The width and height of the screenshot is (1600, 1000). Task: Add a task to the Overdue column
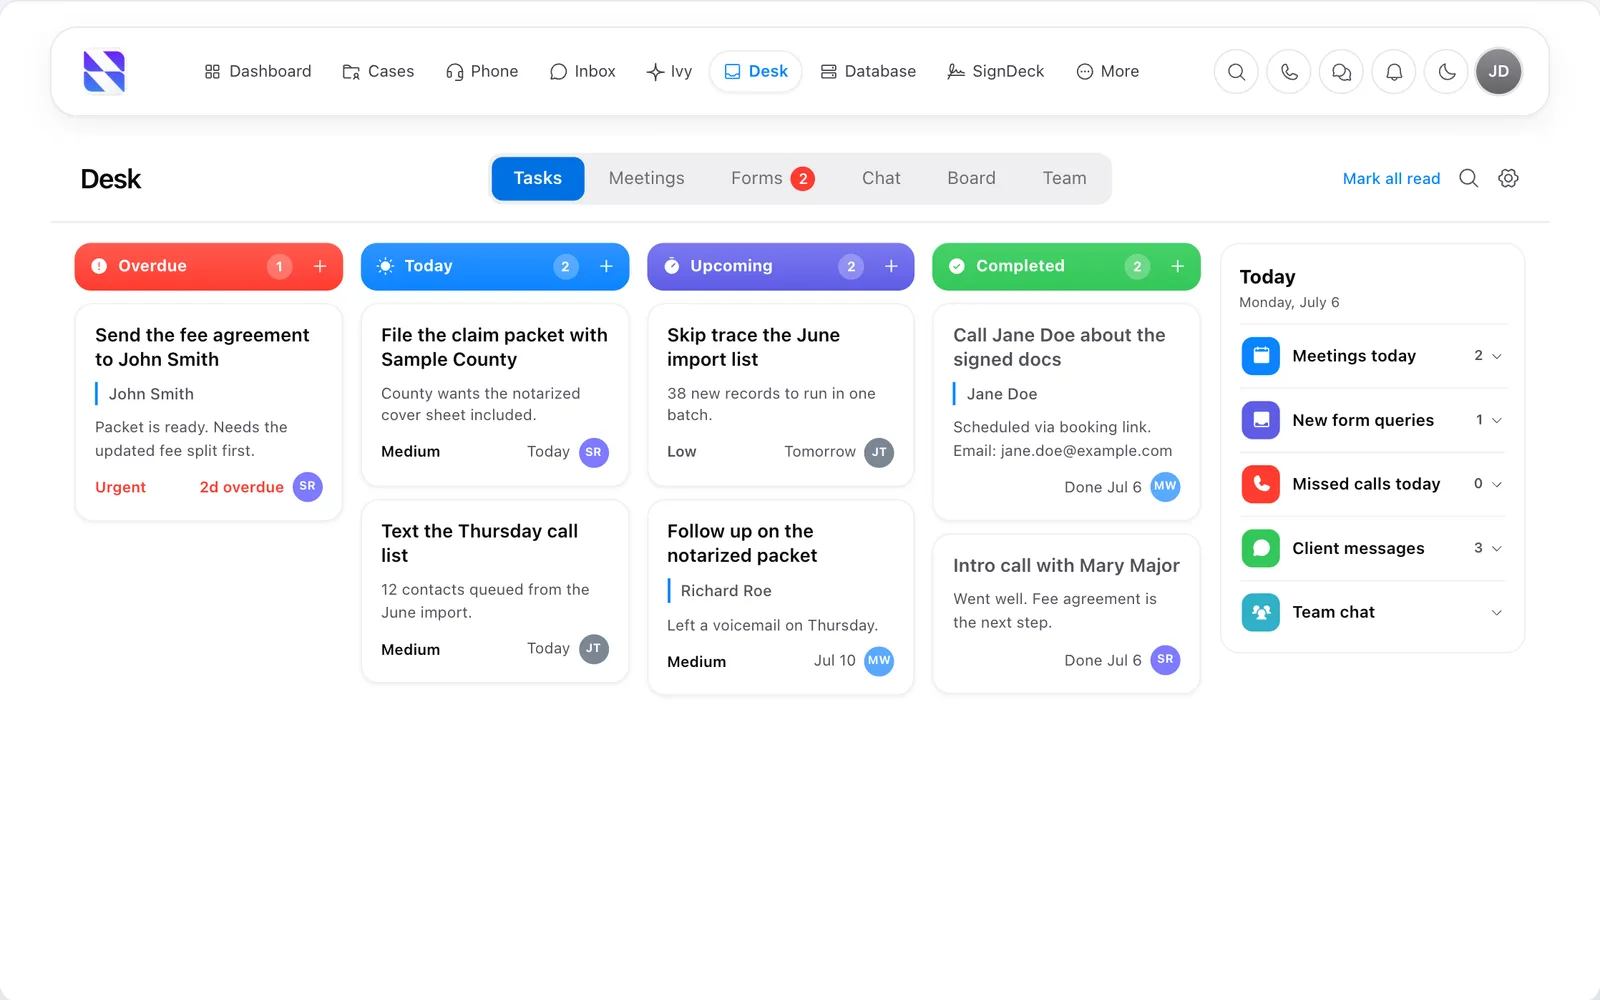320,266
